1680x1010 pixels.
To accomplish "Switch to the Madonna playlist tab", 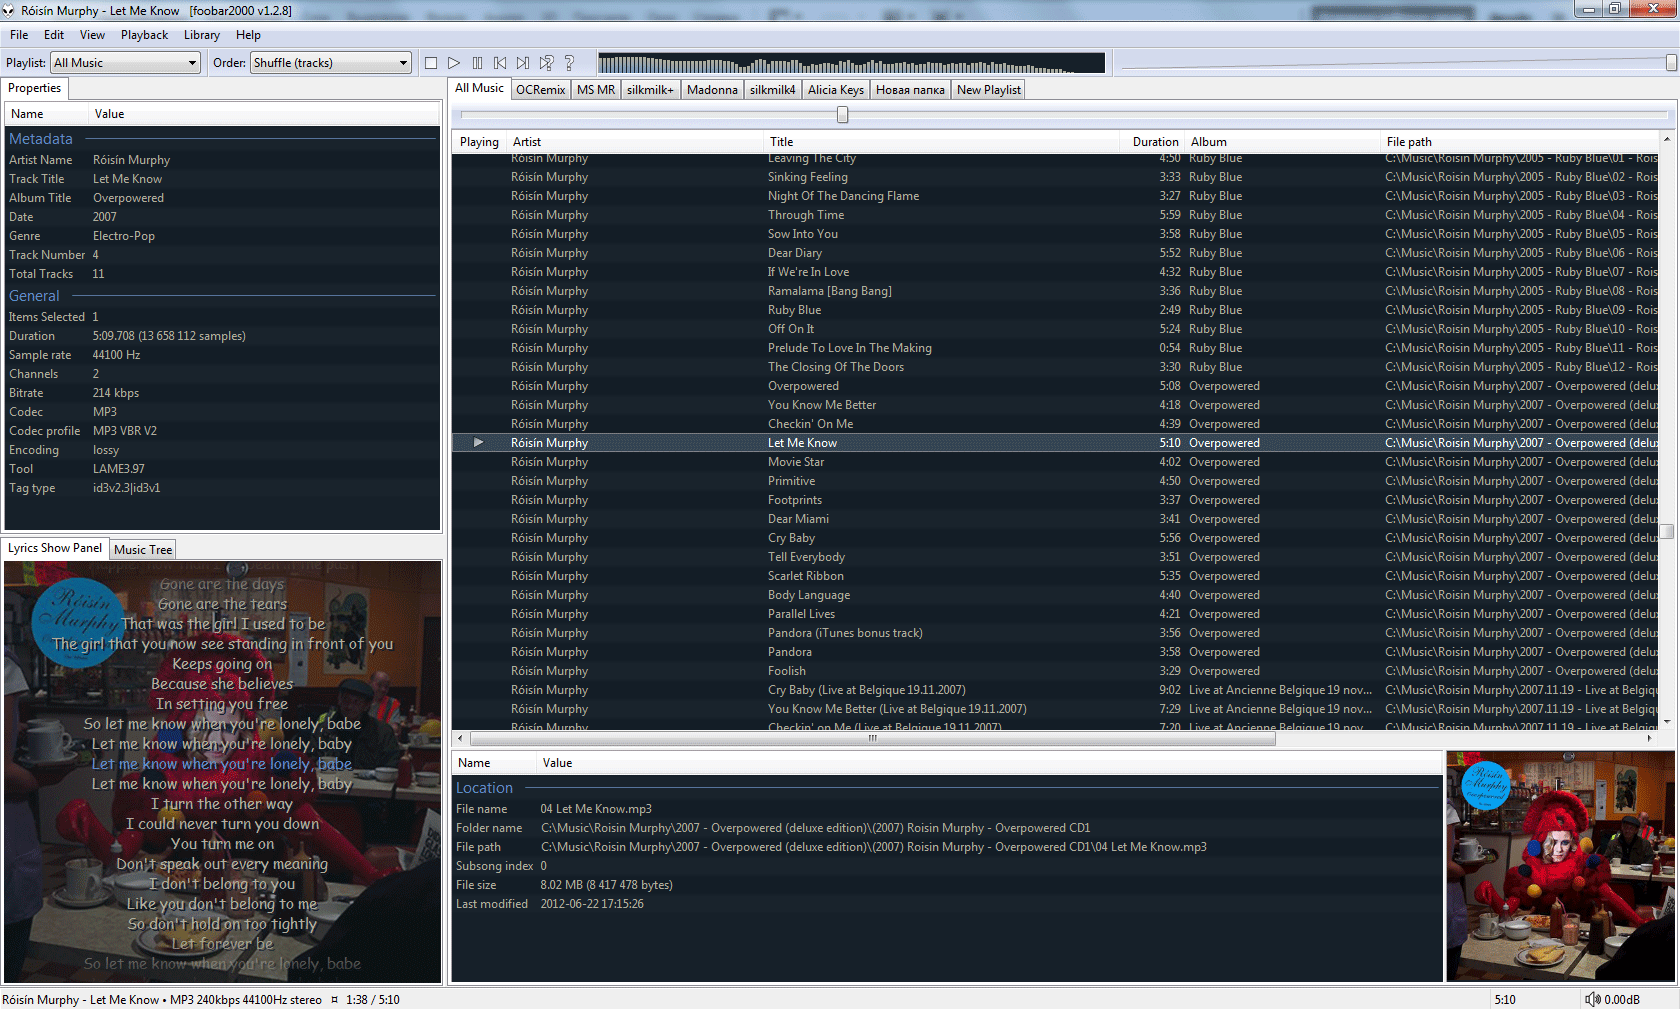I will click(x=712, y=90).
